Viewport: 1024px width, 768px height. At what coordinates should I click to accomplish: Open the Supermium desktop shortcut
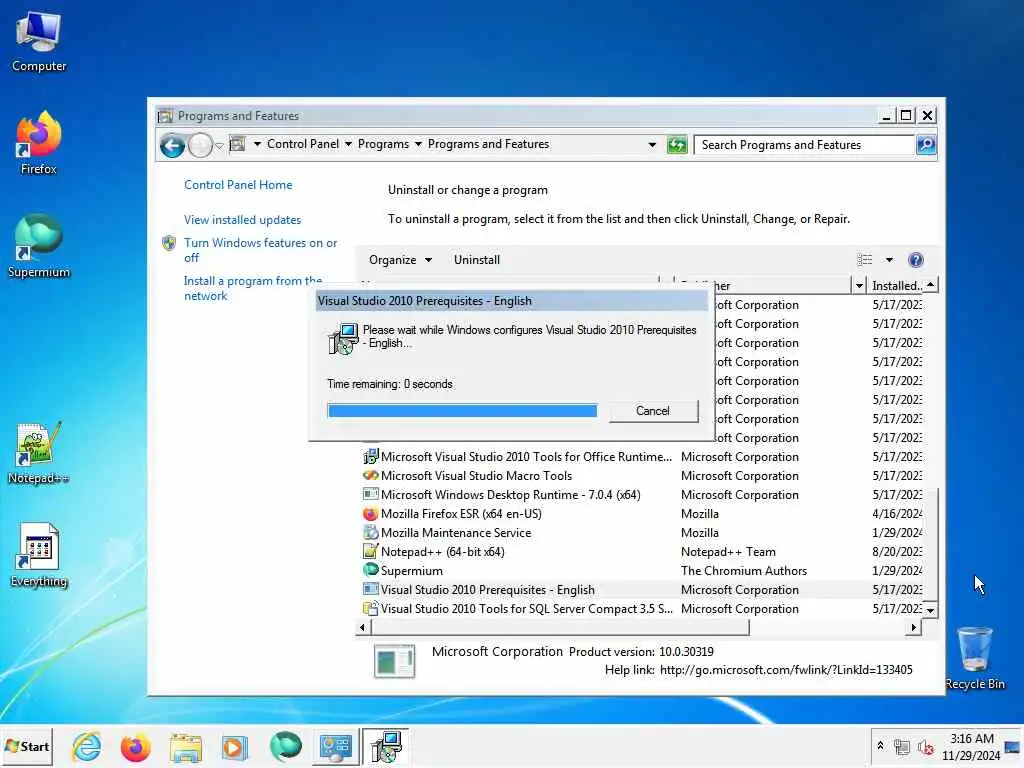coord(39,246)
